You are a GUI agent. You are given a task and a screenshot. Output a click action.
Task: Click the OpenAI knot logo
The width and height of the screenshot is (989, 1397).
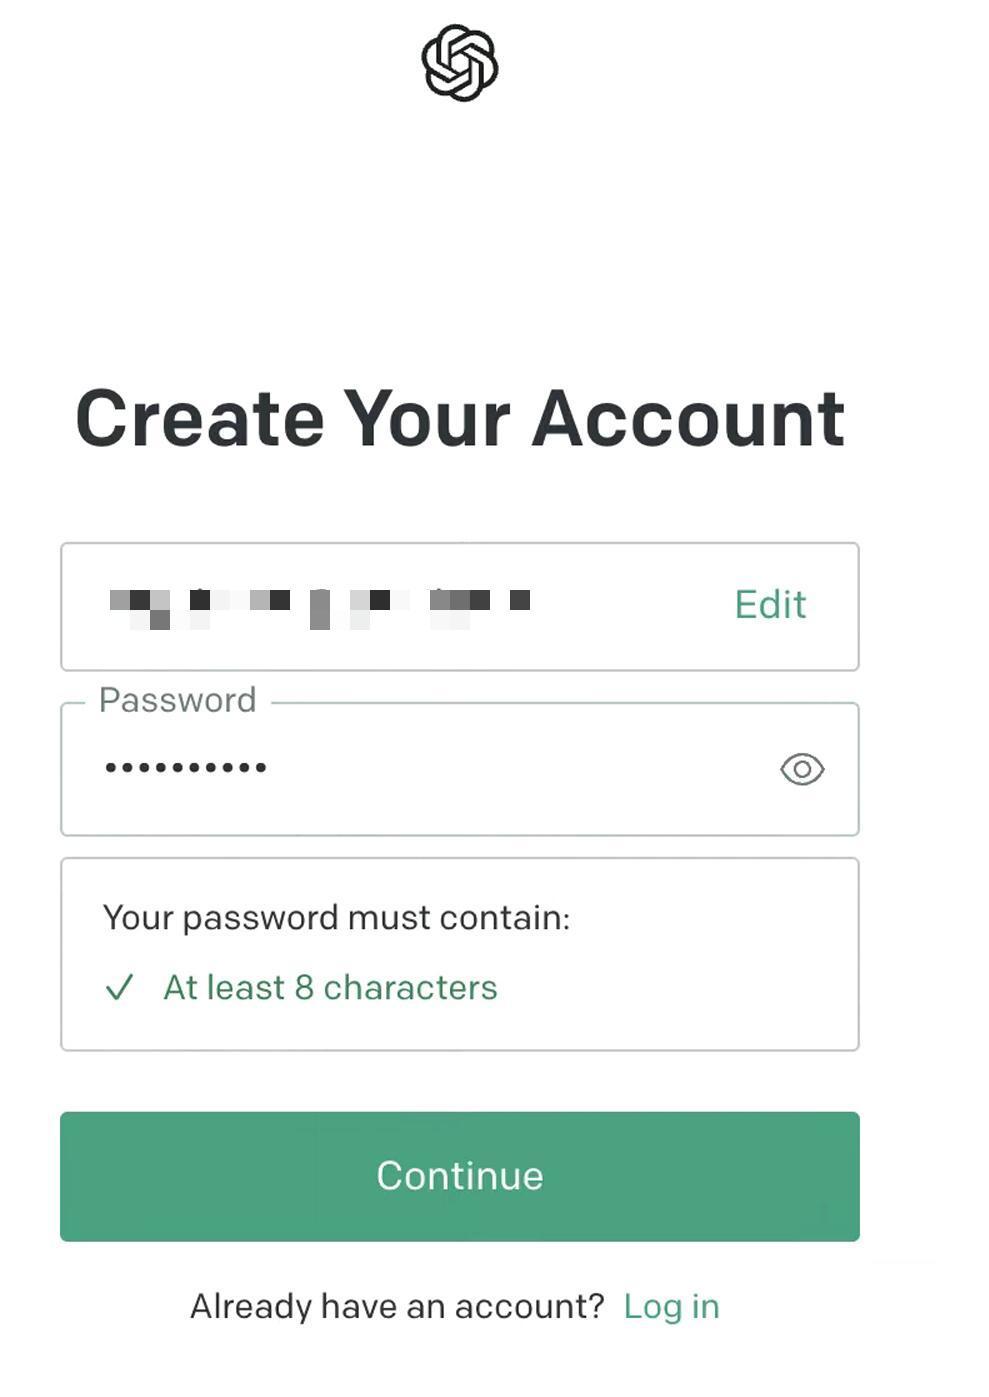point(460,63)
